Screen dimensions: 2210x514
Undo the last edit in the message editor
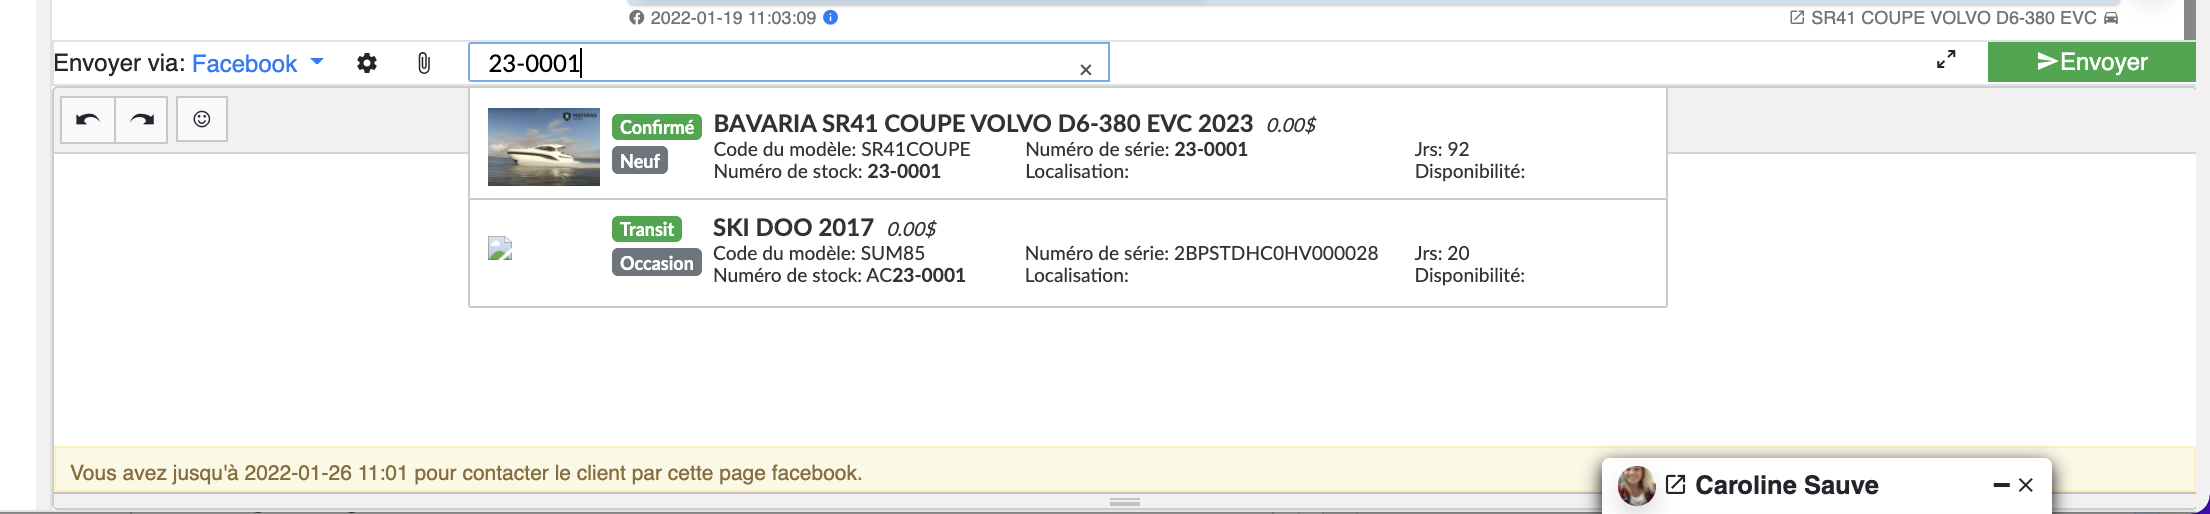tap(88, 120)
